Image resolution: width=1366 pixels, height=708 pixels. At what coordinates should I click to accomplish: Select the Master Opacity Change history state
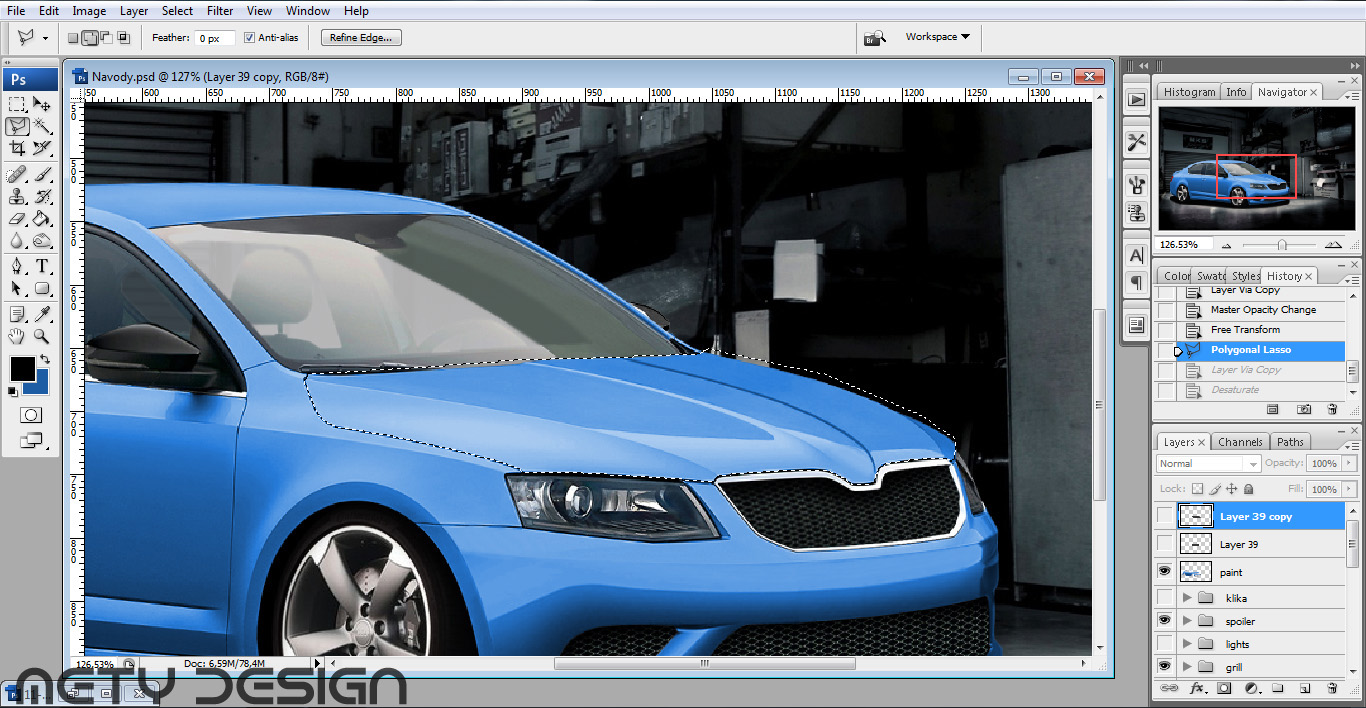(1263, 310)
